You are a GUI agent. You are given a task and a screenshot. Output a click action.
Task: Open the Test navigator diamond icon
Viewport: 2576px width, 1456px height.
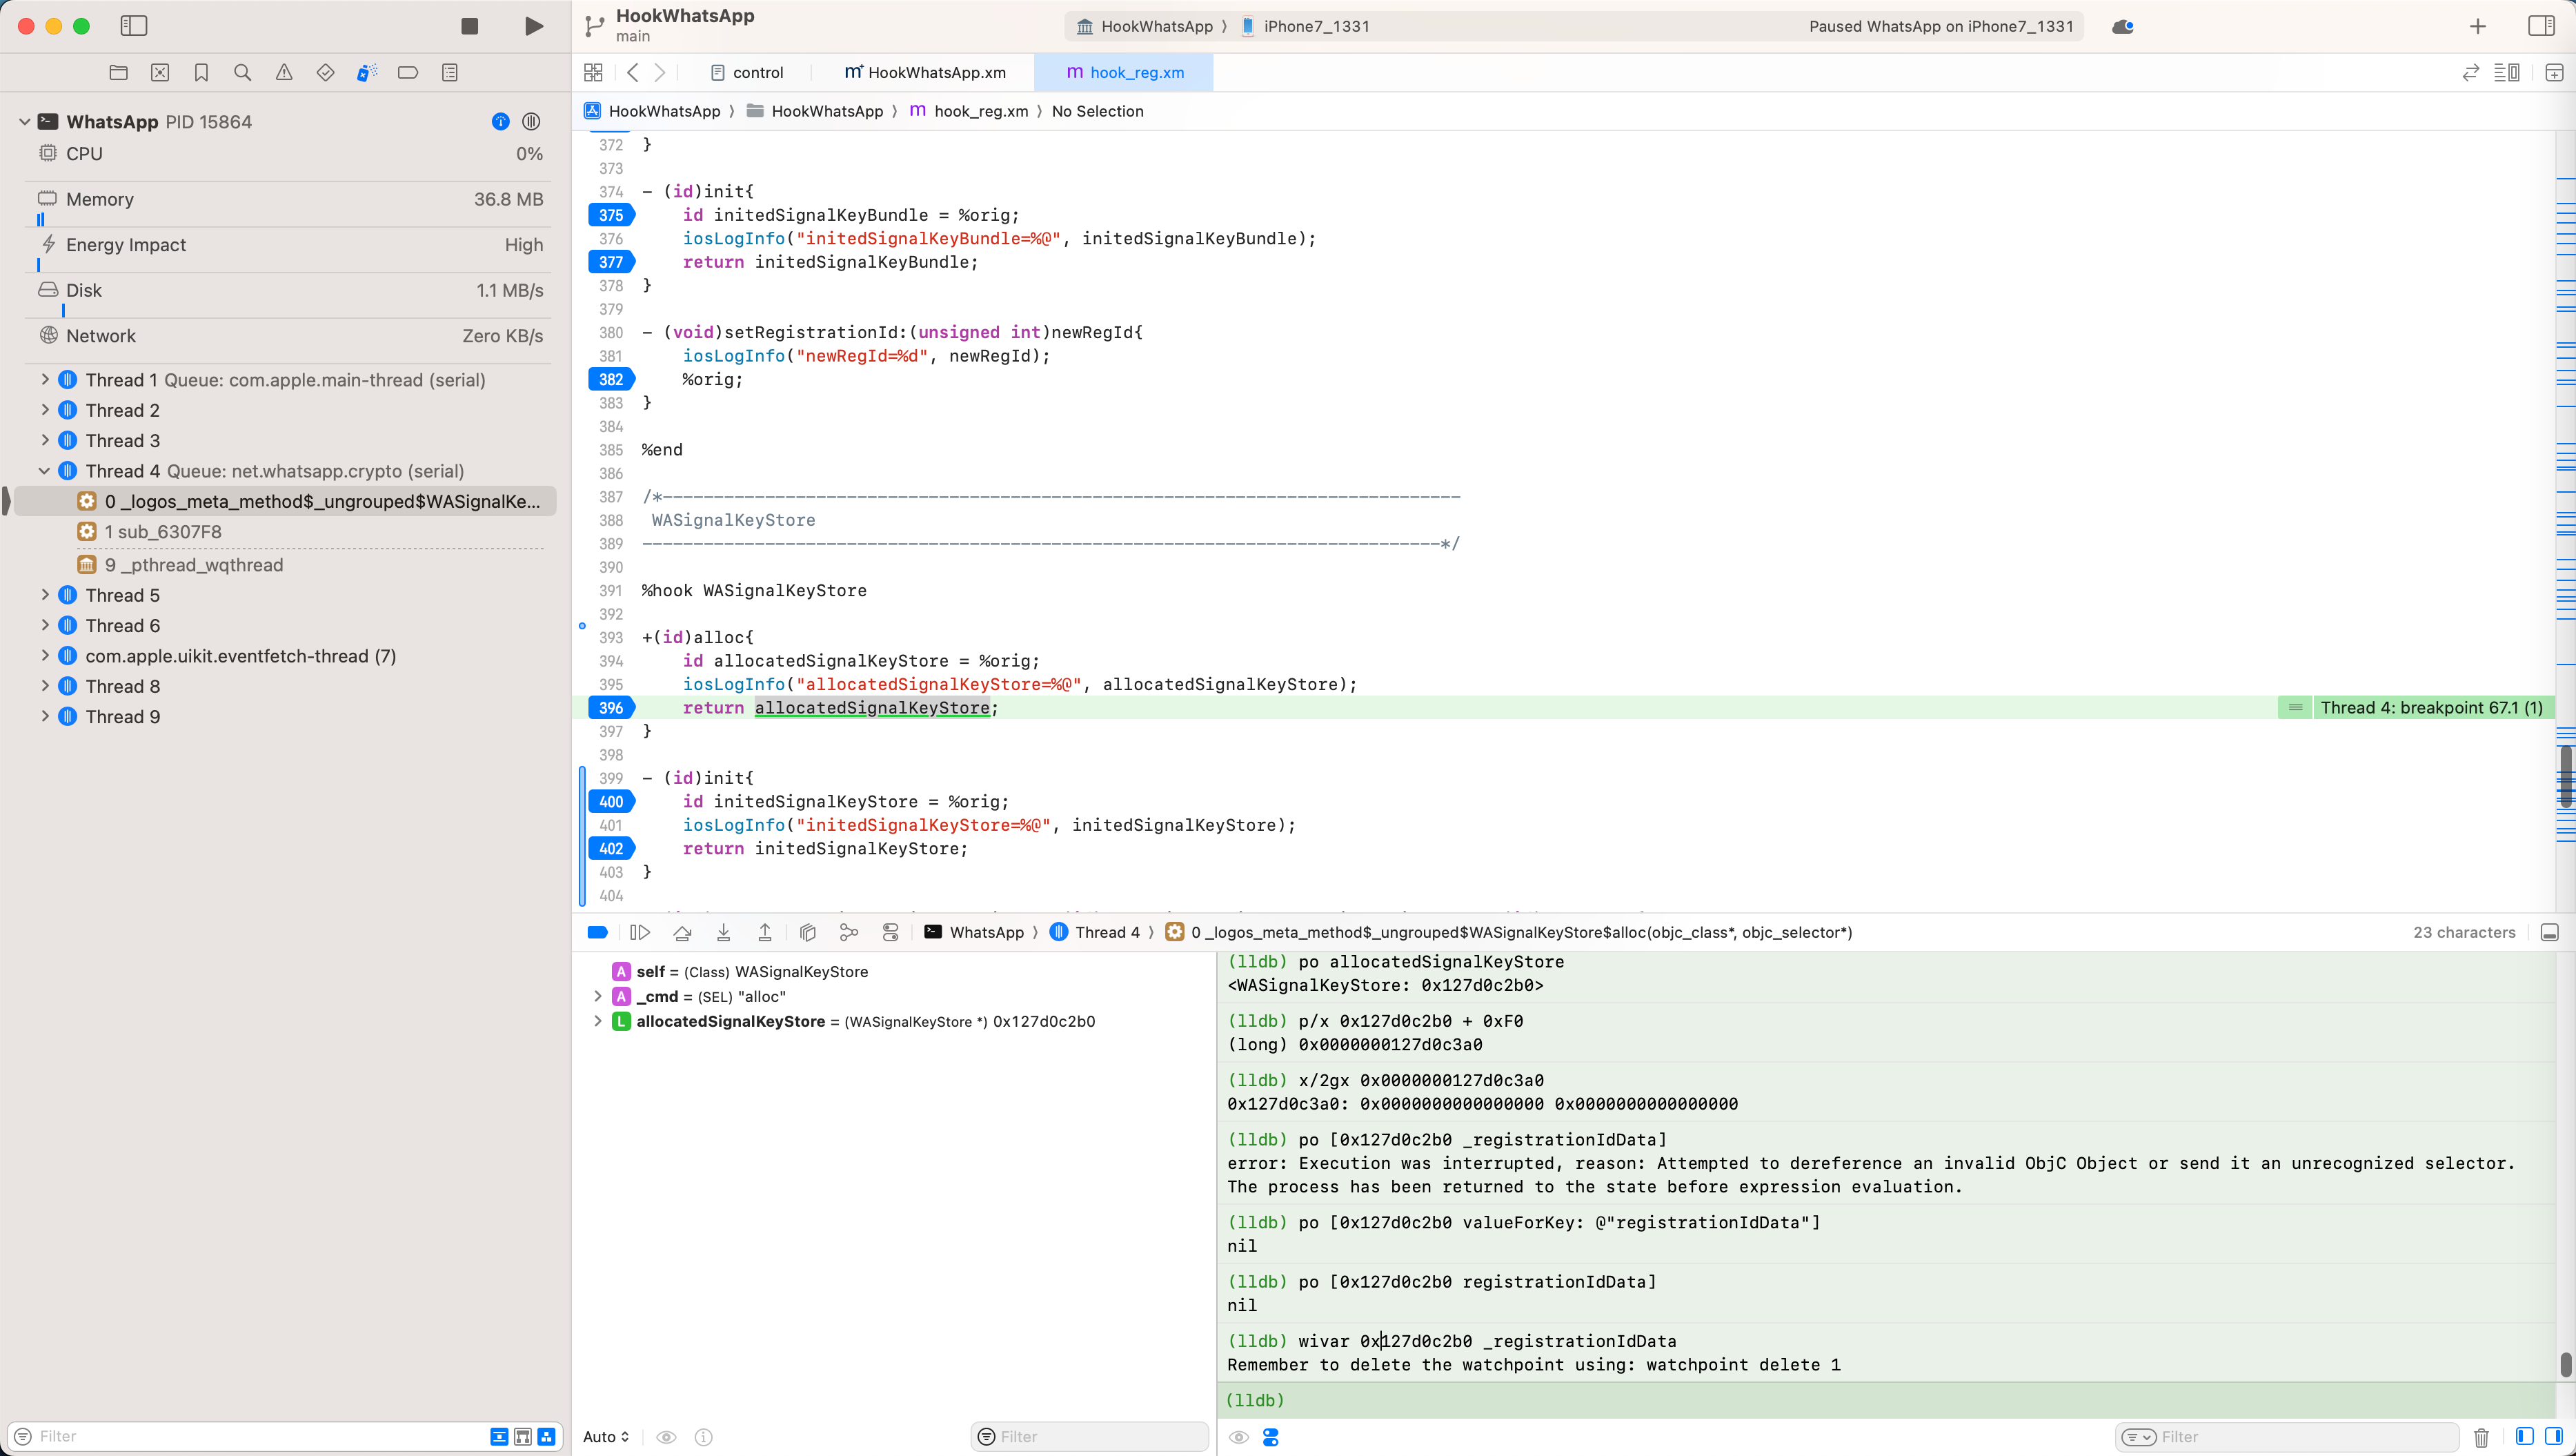click(x=325, y=72)
